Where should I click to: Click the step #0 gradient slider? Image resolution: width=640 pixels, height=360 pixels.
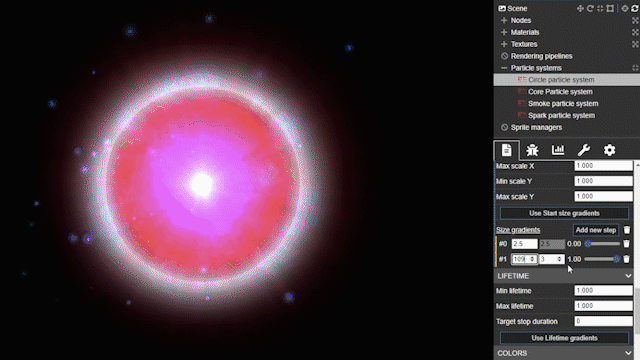tap(602, 244)
